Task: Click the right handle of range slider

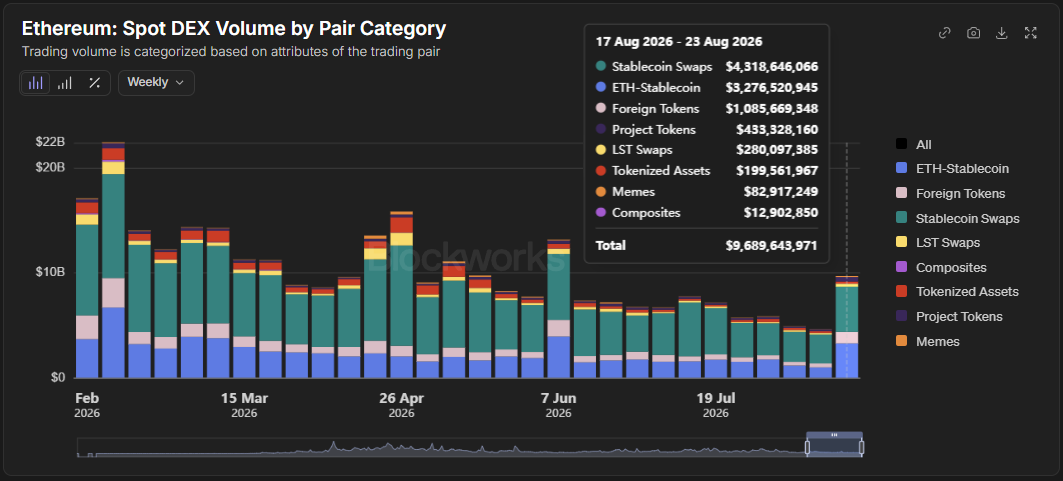Action: tap(862, 447)
